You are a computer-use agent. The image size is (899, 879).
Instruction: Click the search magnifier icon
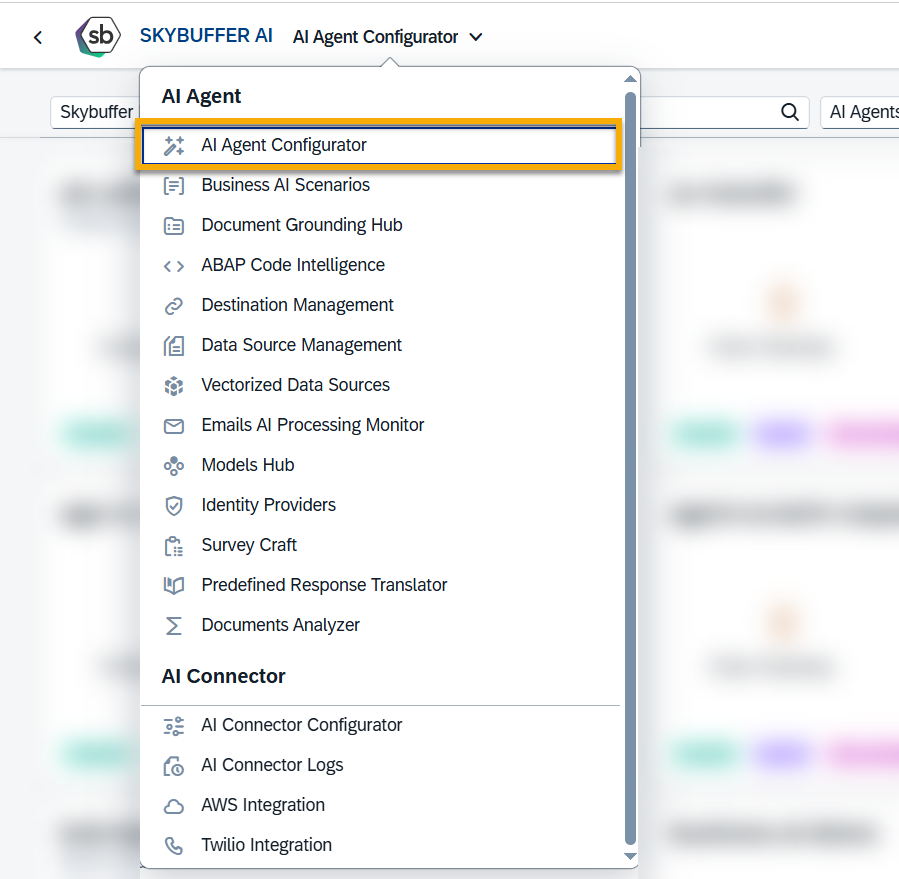pyautogui.click(x=789, y=112)
